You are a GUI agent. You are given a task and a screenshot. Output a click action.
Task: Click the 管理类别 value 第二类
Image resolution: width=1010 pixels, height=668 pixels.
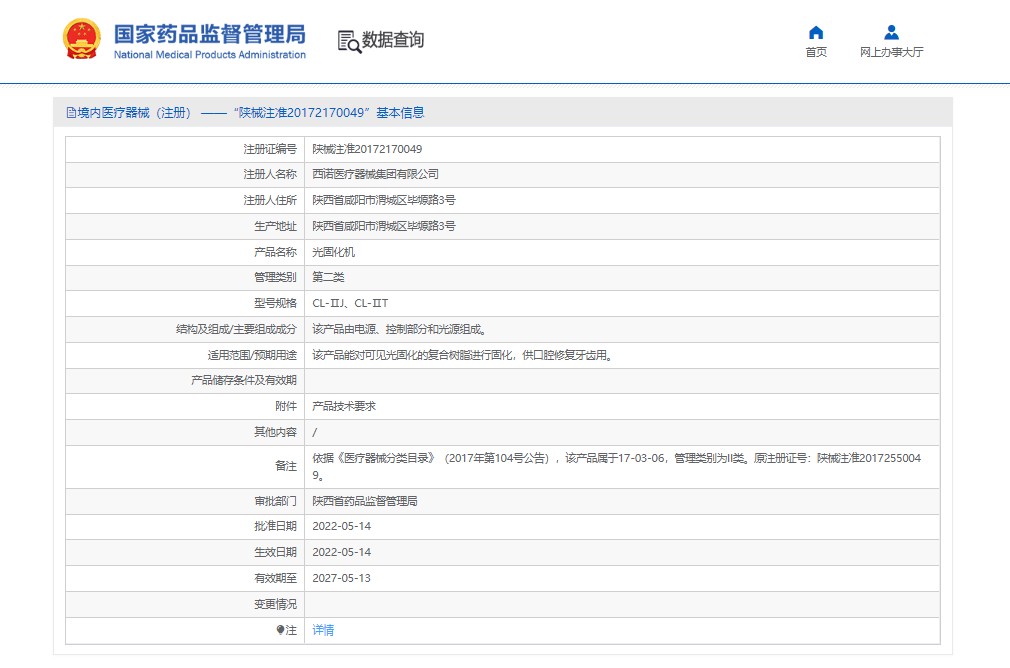328,277
